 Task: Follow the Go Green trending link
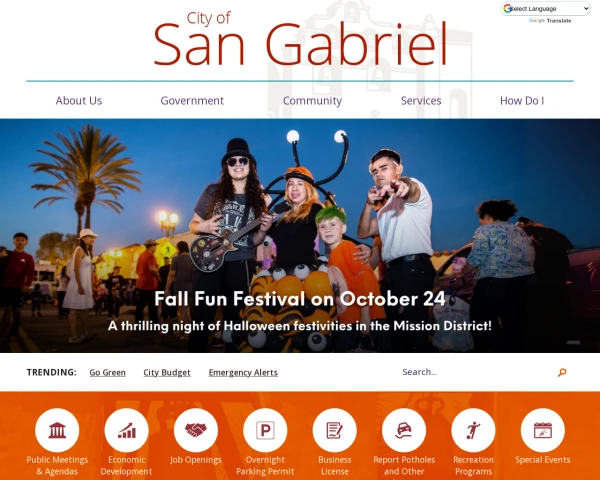108,372
